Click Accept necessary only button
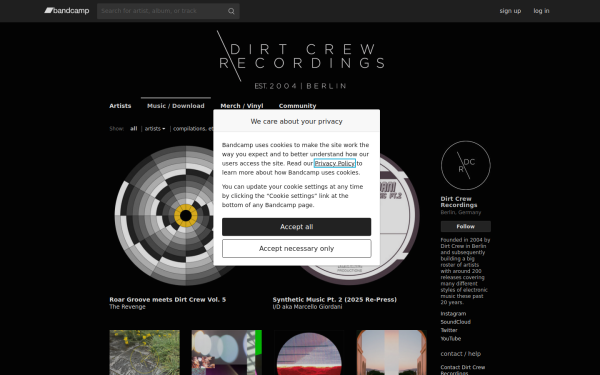This screenshot has height=375, width=600. 297,248
